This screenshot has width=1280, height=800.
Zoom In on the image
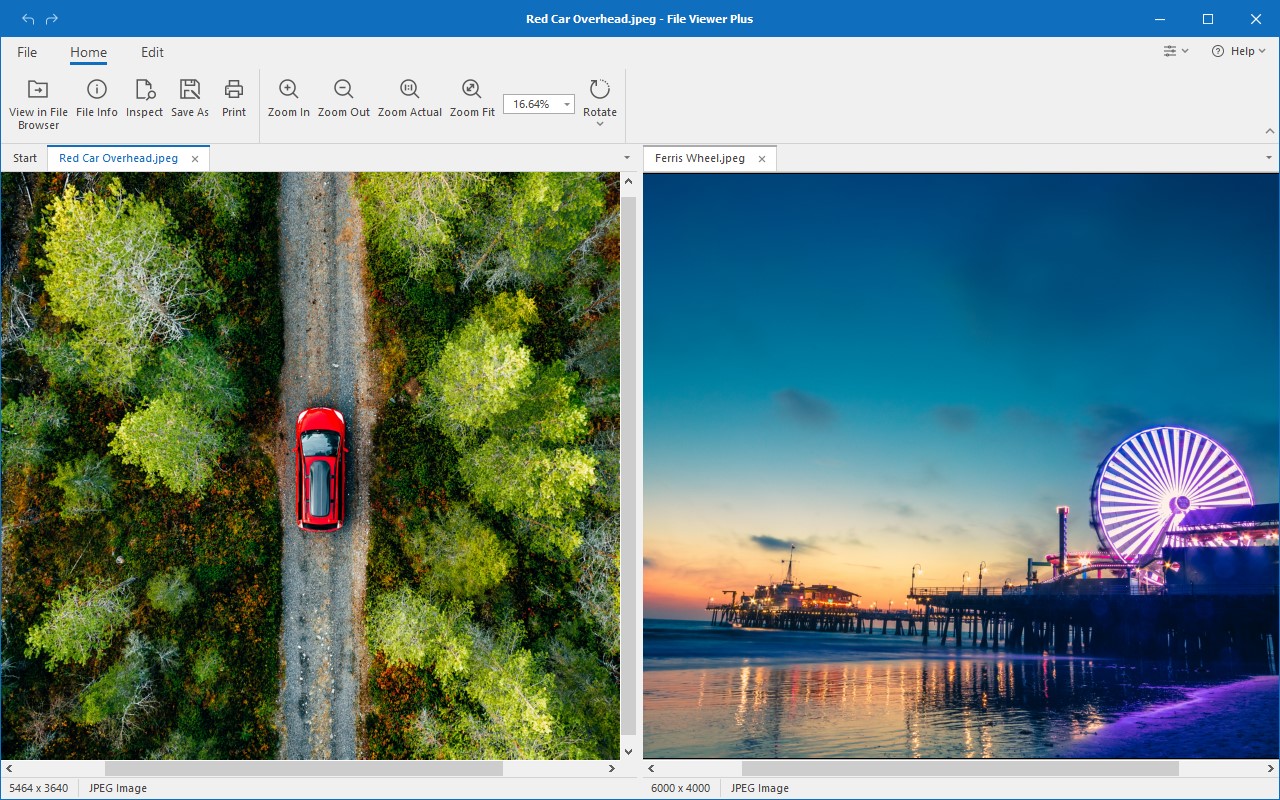[x=289, y=89]
